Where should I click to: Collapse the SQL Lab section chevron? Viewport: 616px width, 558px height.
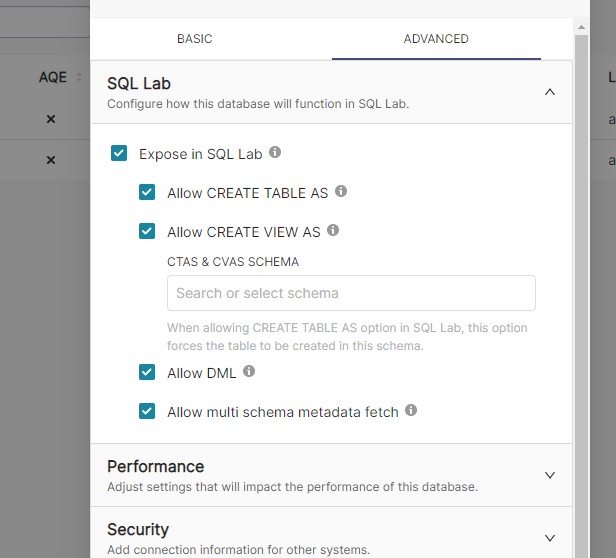tap(550, 92)
